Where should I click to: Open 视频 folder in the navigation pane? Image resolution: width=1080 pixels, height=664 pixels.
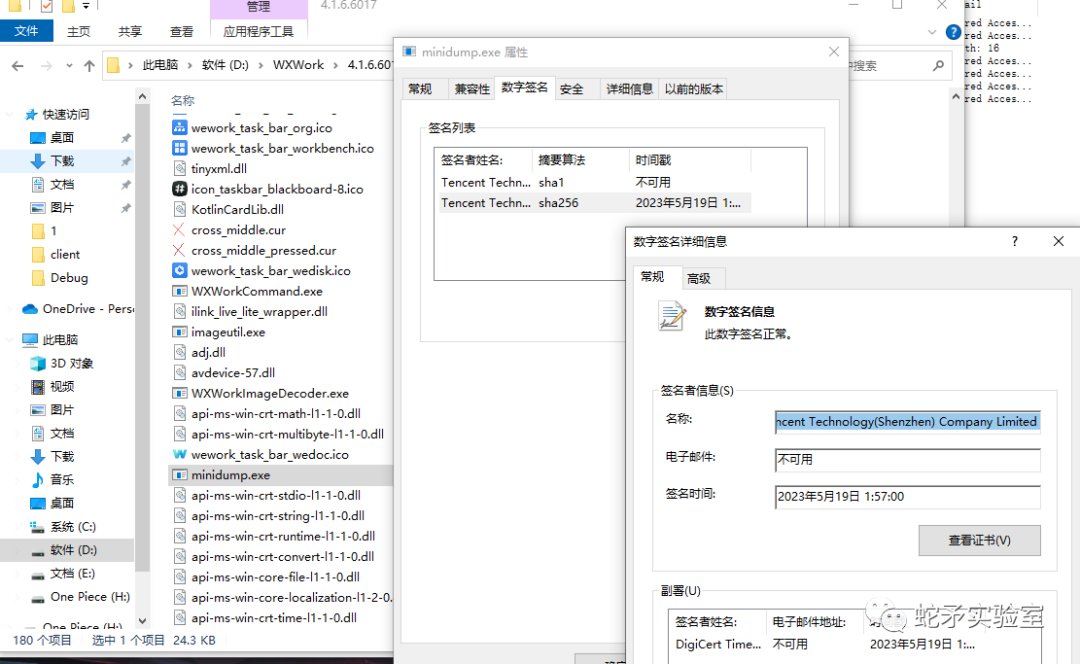[62, 387]
